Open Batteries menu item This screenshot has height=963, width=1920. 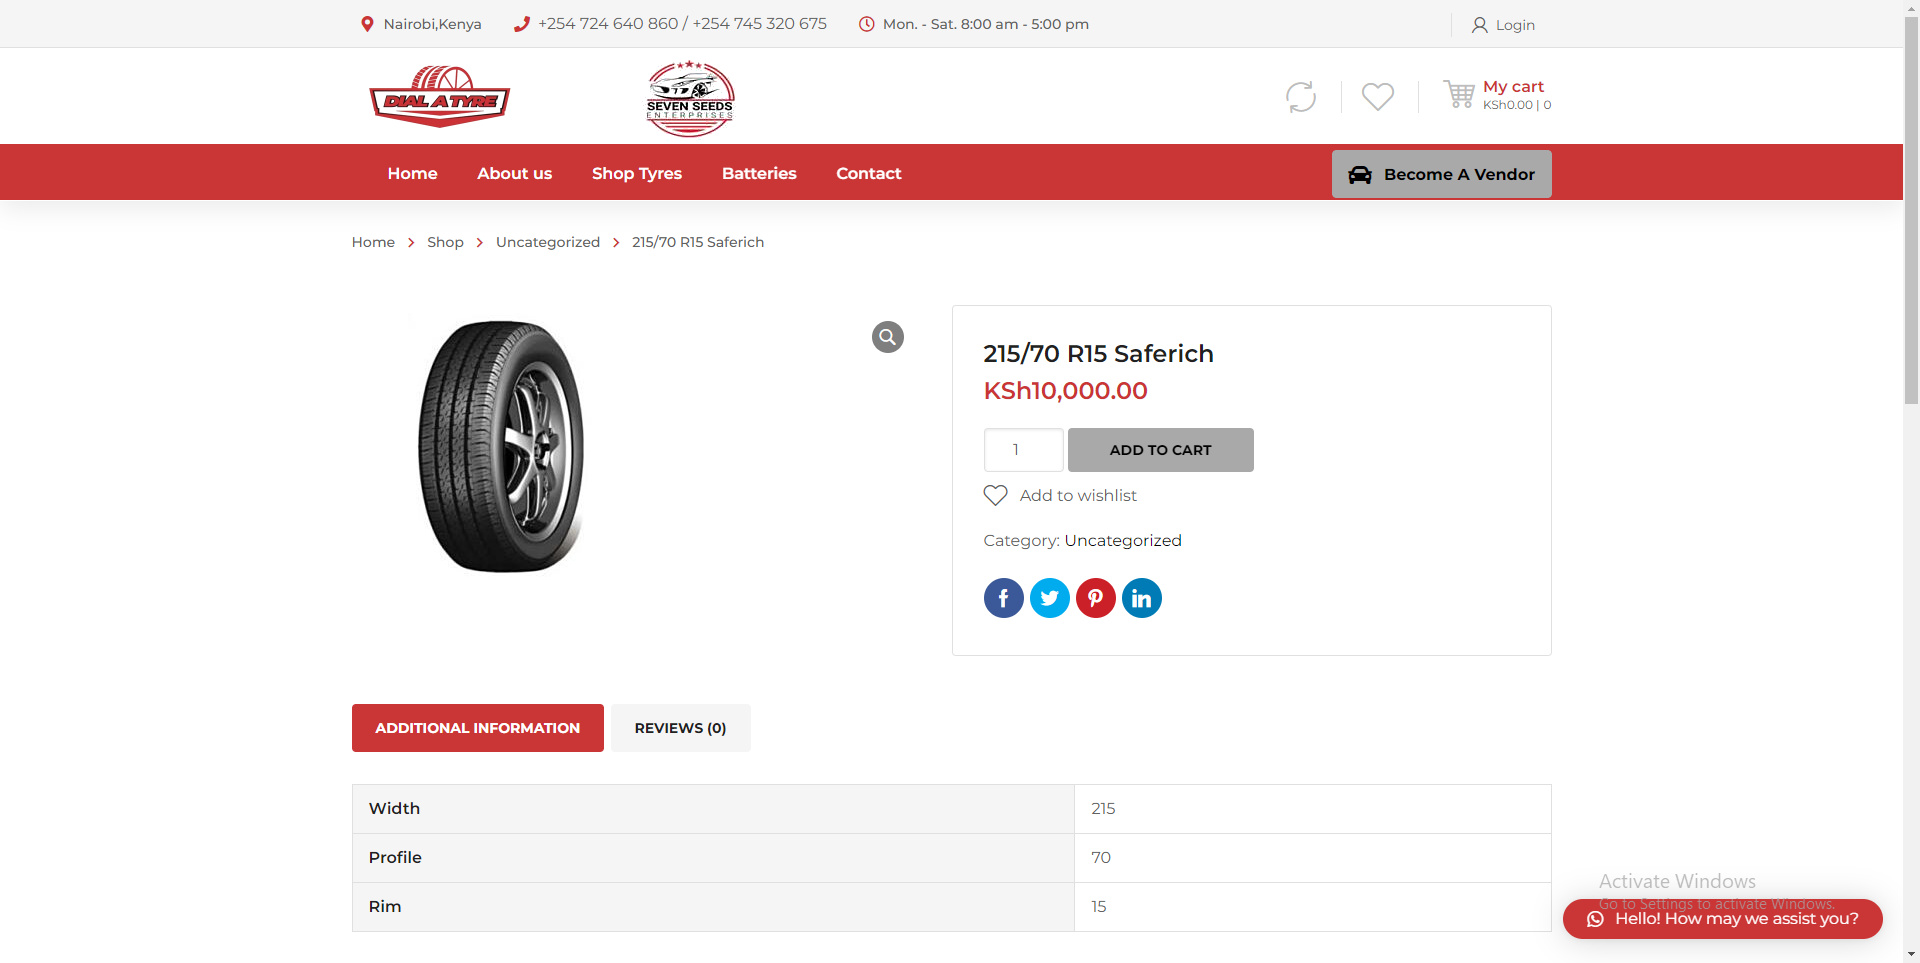pos(759,173)
